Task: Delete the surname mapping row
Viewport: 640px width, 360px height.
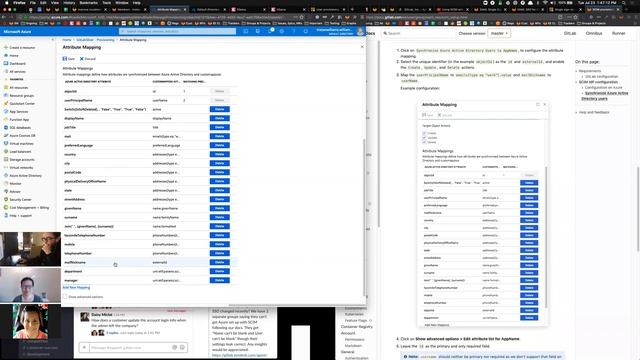Action: 220,217
